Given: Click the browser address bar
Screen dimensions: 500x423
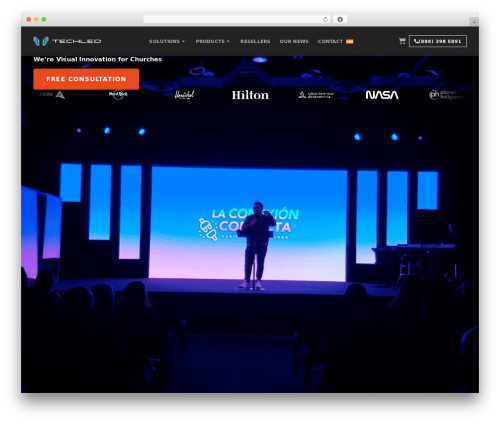Looking at the screenshot, I should pos(237,19).
